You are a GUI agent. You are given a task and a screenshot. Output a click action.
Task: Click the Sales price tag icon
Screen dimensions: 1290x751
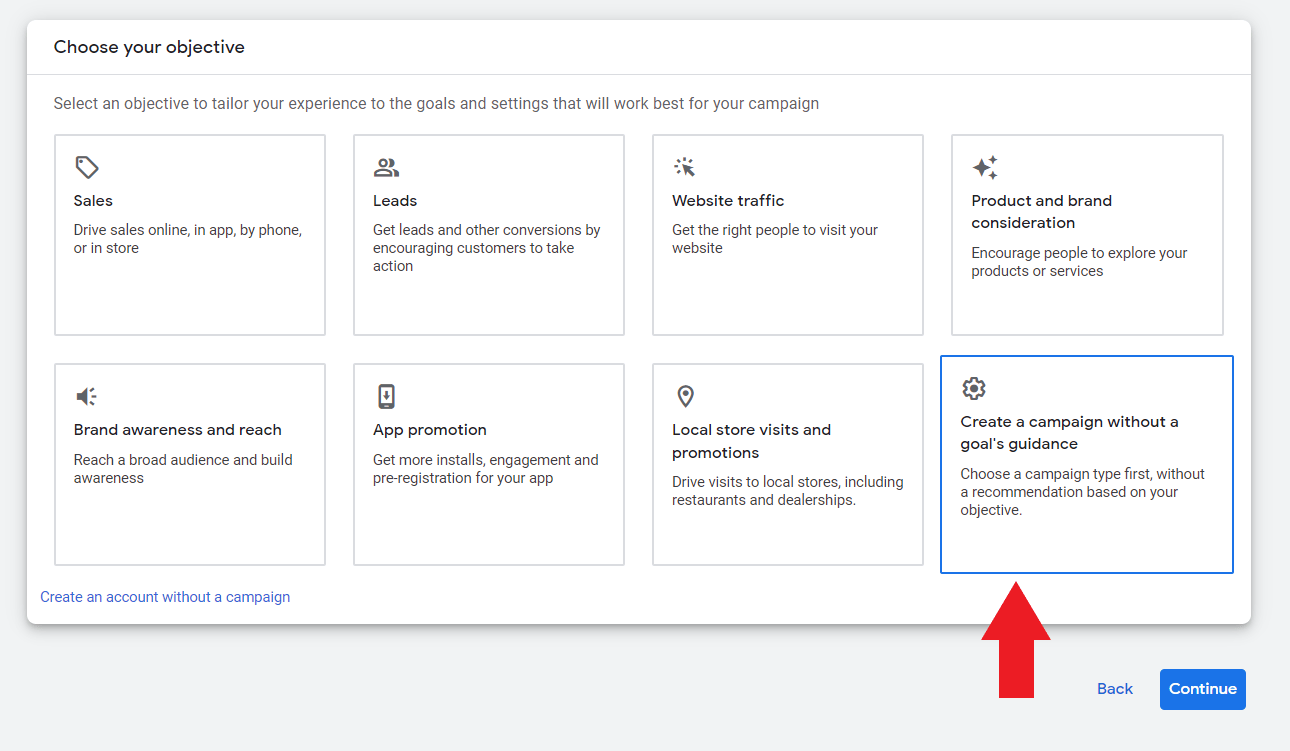(x=87, y=167)
